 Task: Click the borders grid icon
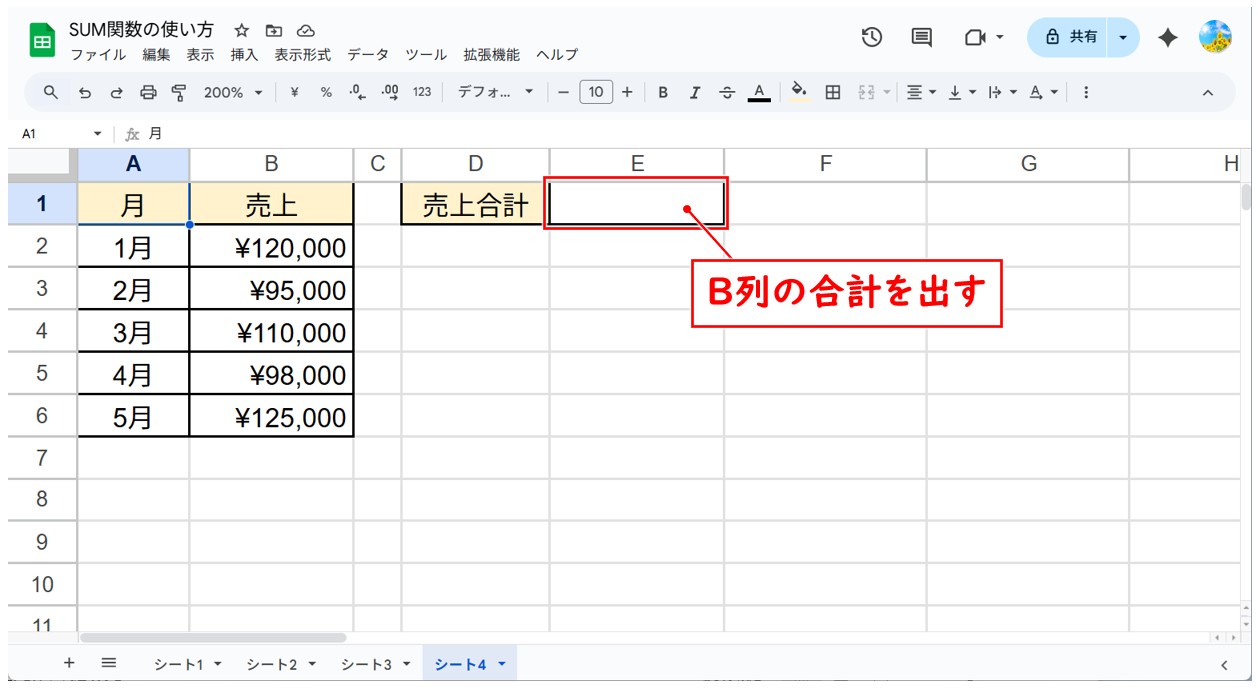[x=832, y=92]
